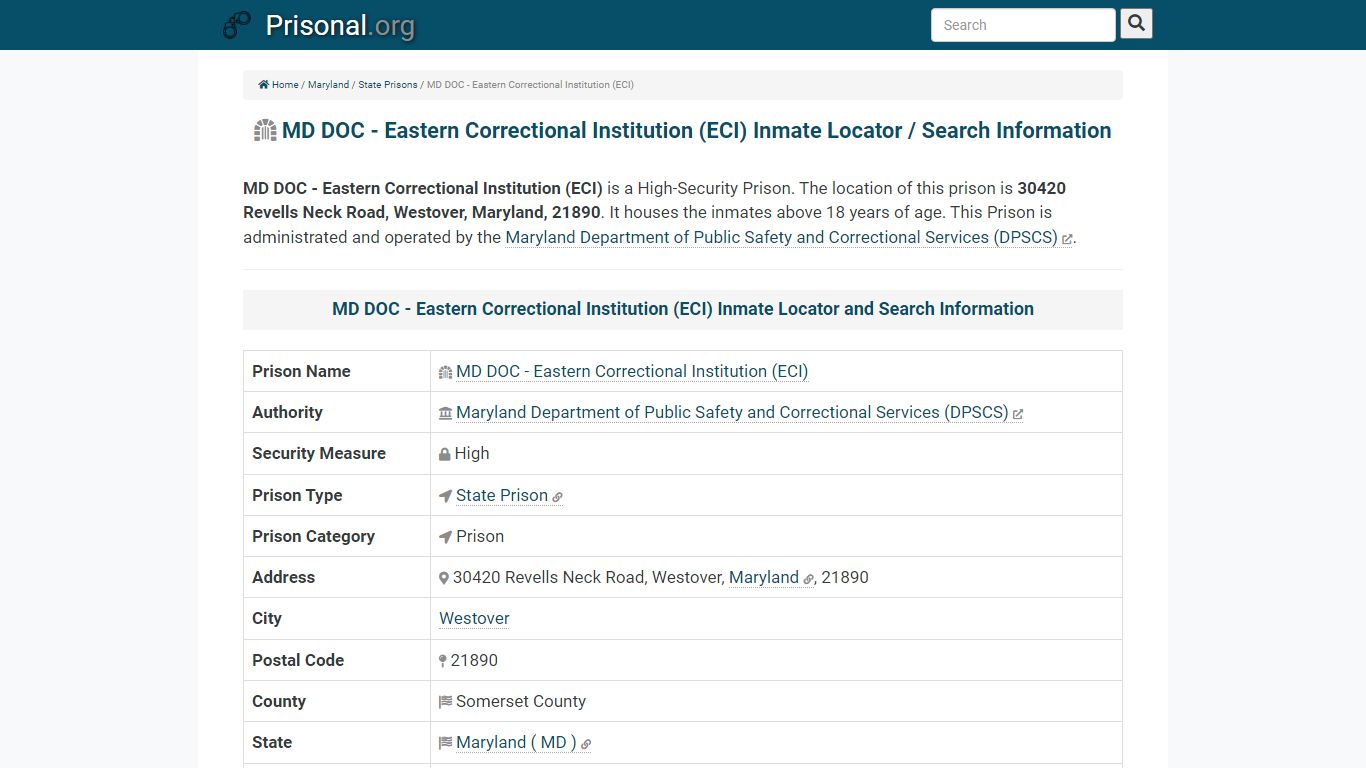Click the institution icon in the Authority row

(446, 413)
